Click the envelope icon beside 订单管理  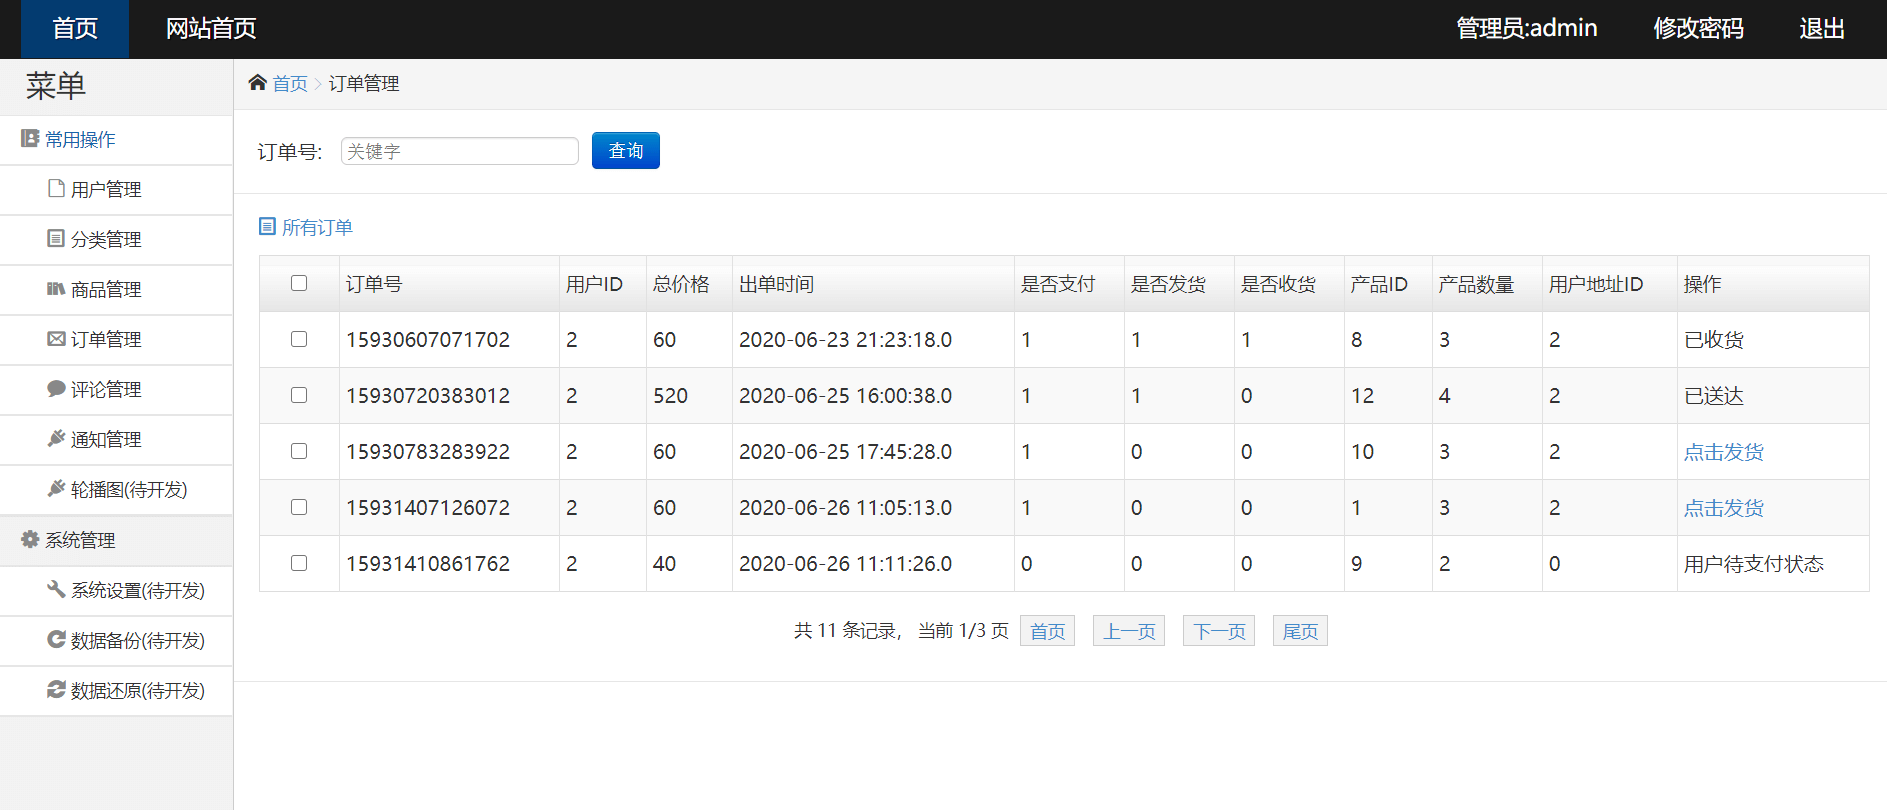[x=56, y=338]
